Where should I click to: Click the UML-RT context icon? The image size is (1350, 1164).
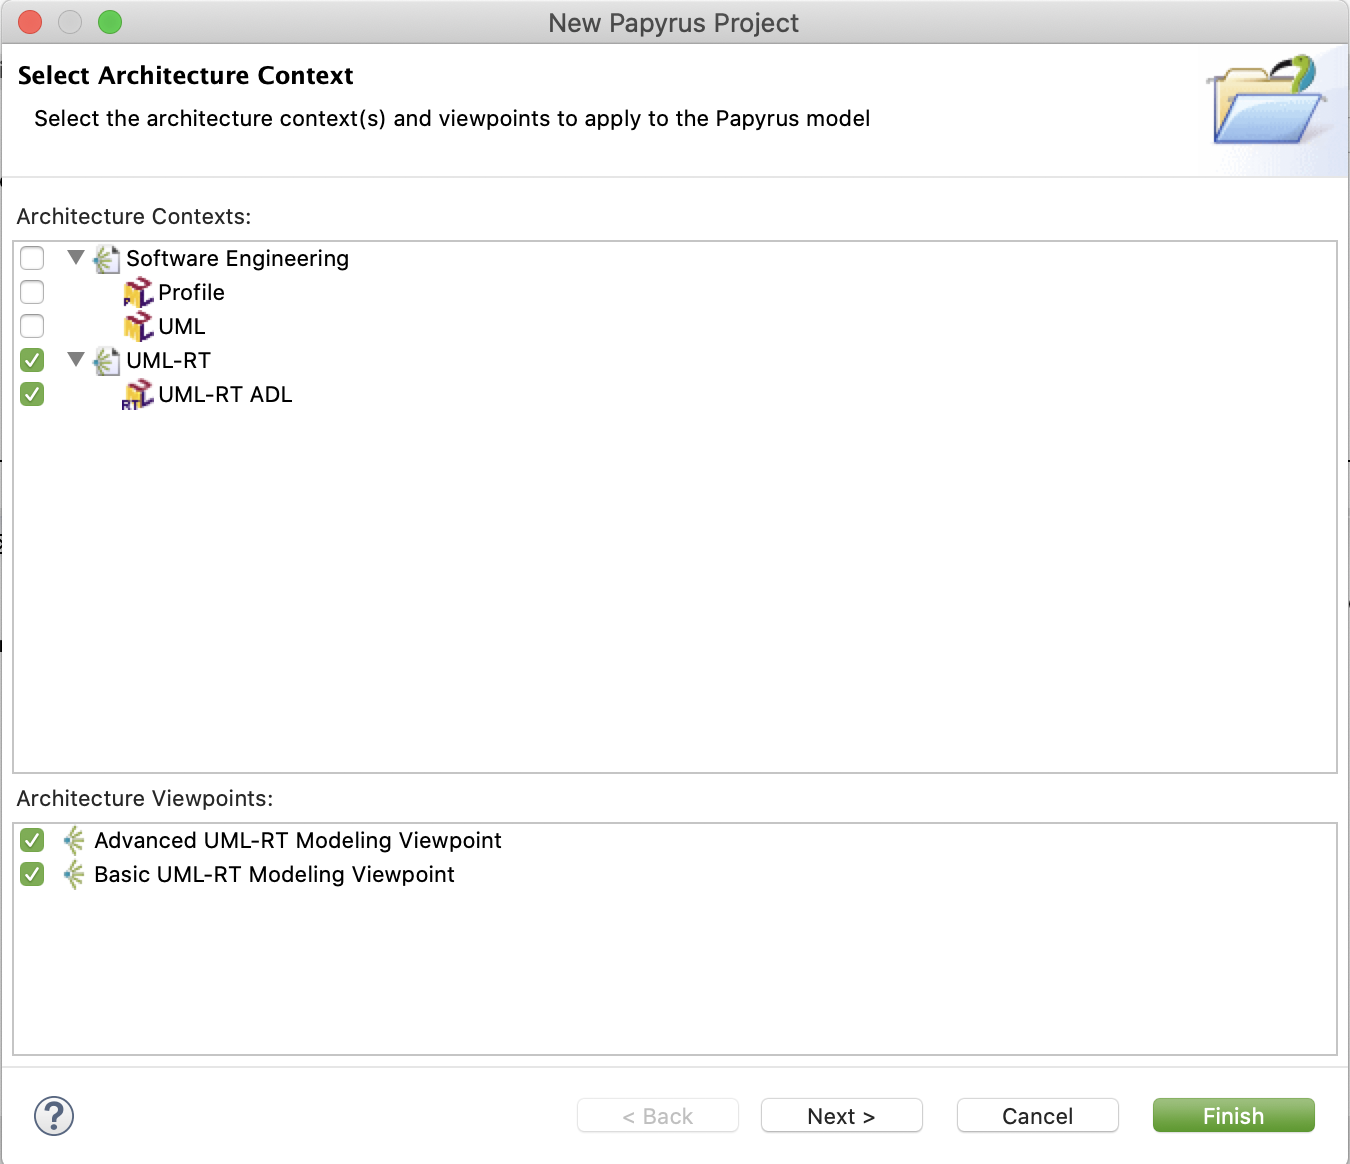(107, 361)
